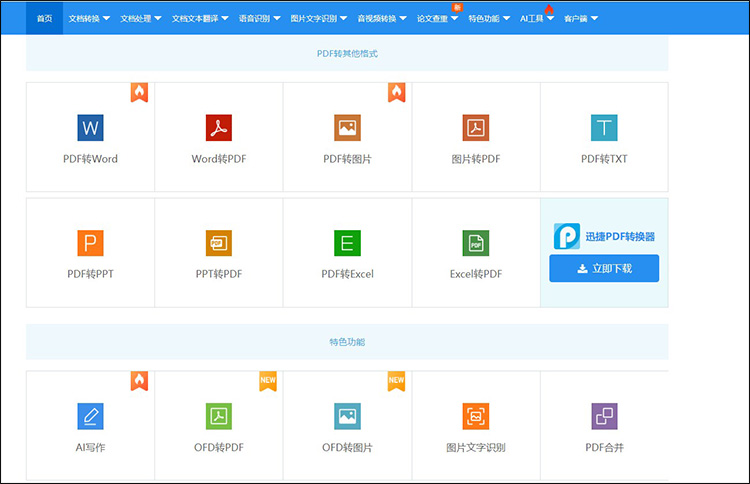Select the Excel转PDF green icon
Viewport: 750px width, 484px height.
coord(476,243)
